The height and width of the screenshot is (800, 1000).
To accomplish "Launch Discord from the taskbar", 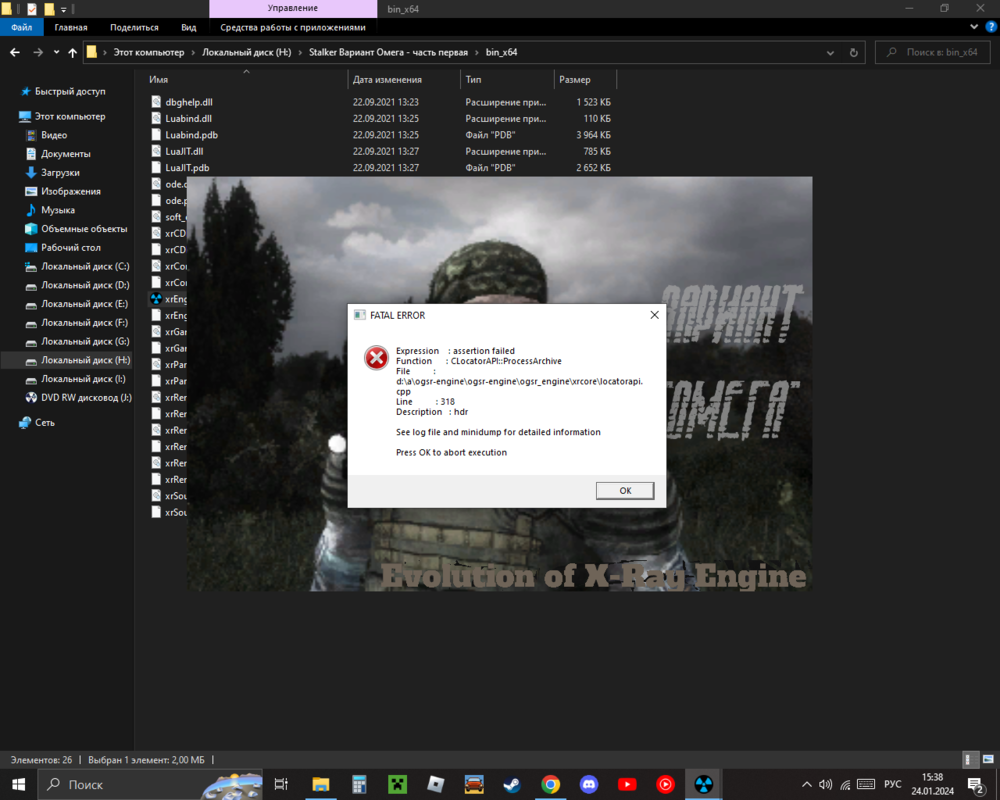I will (x=589, y=784).
